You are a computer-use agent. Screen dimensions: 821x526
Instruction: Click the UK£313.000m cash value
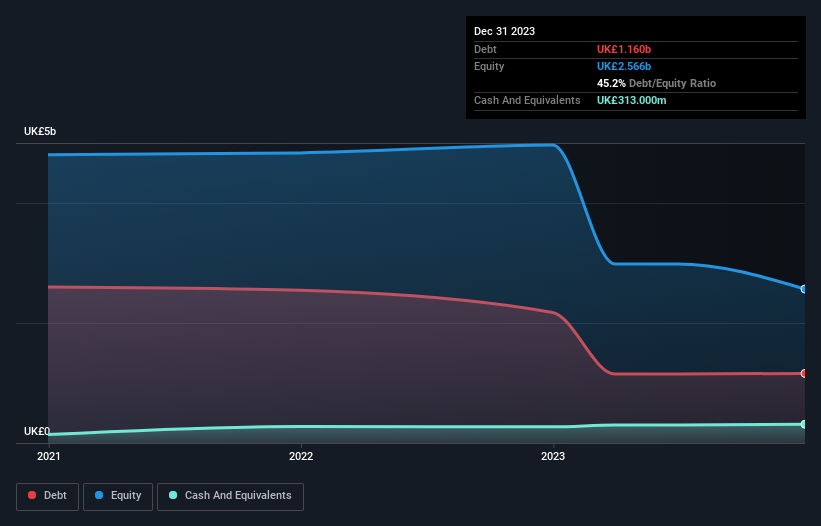click(x=631, y=100)
